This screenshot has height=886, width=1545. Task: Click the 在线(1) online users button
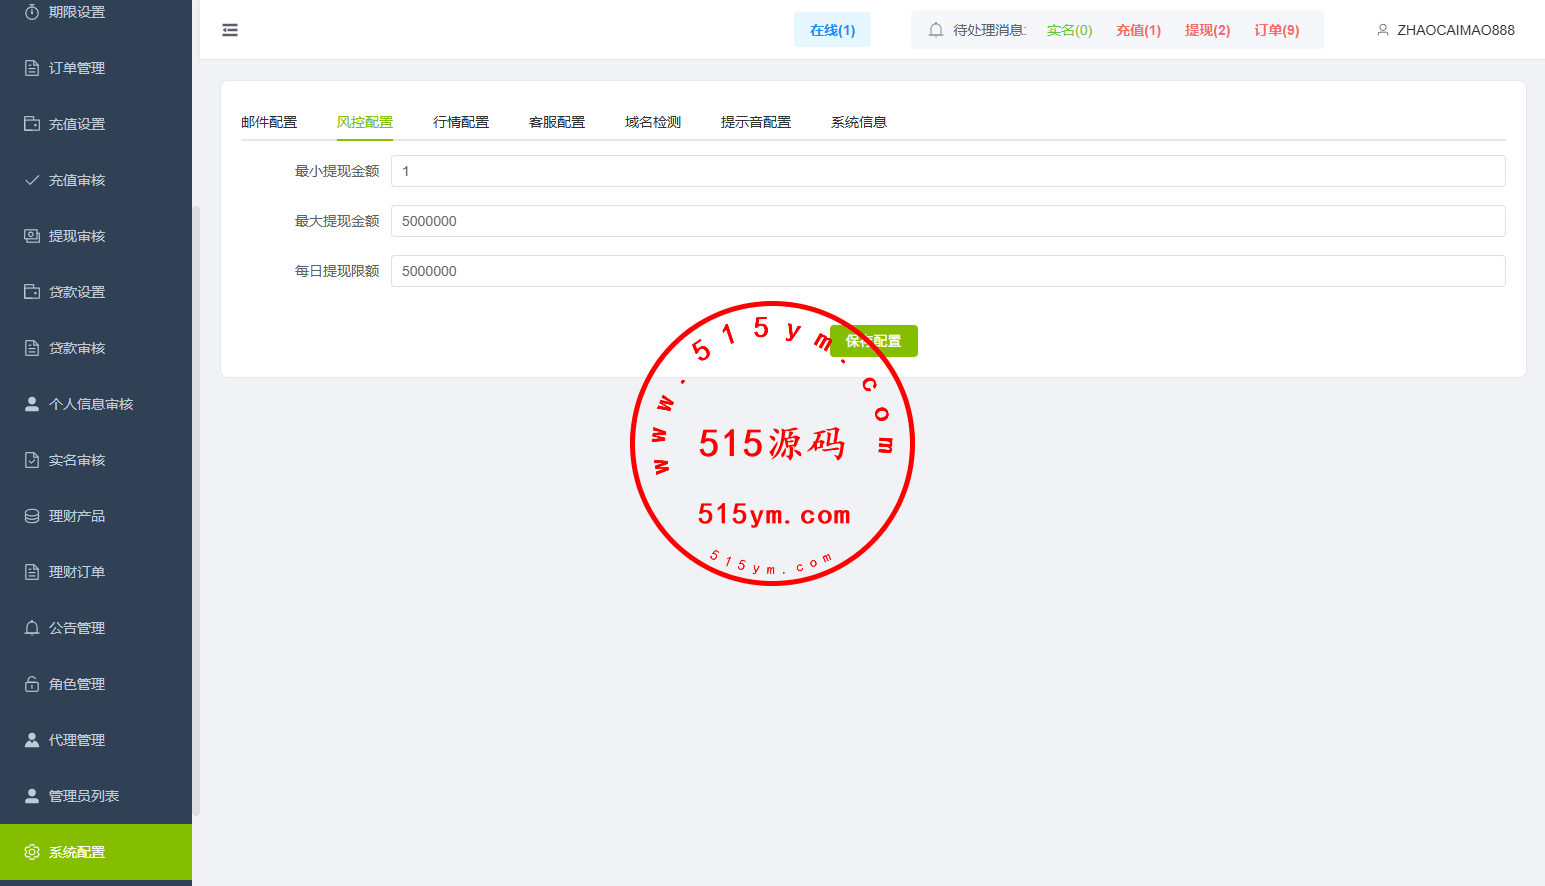[x=832, y=30]
